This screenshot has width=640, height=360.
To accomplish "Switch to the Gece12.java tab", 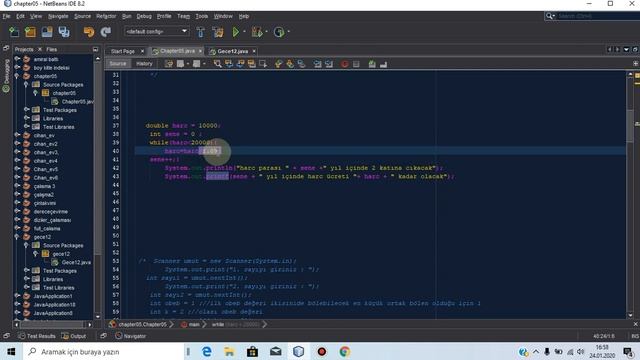I will click(x=232, y=51).
